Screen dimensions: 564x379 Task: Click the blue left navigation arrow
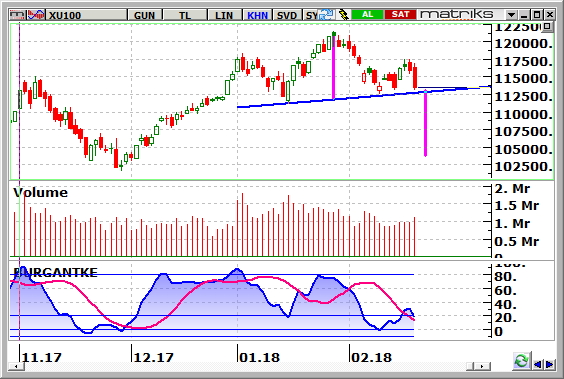coord(537,364)
